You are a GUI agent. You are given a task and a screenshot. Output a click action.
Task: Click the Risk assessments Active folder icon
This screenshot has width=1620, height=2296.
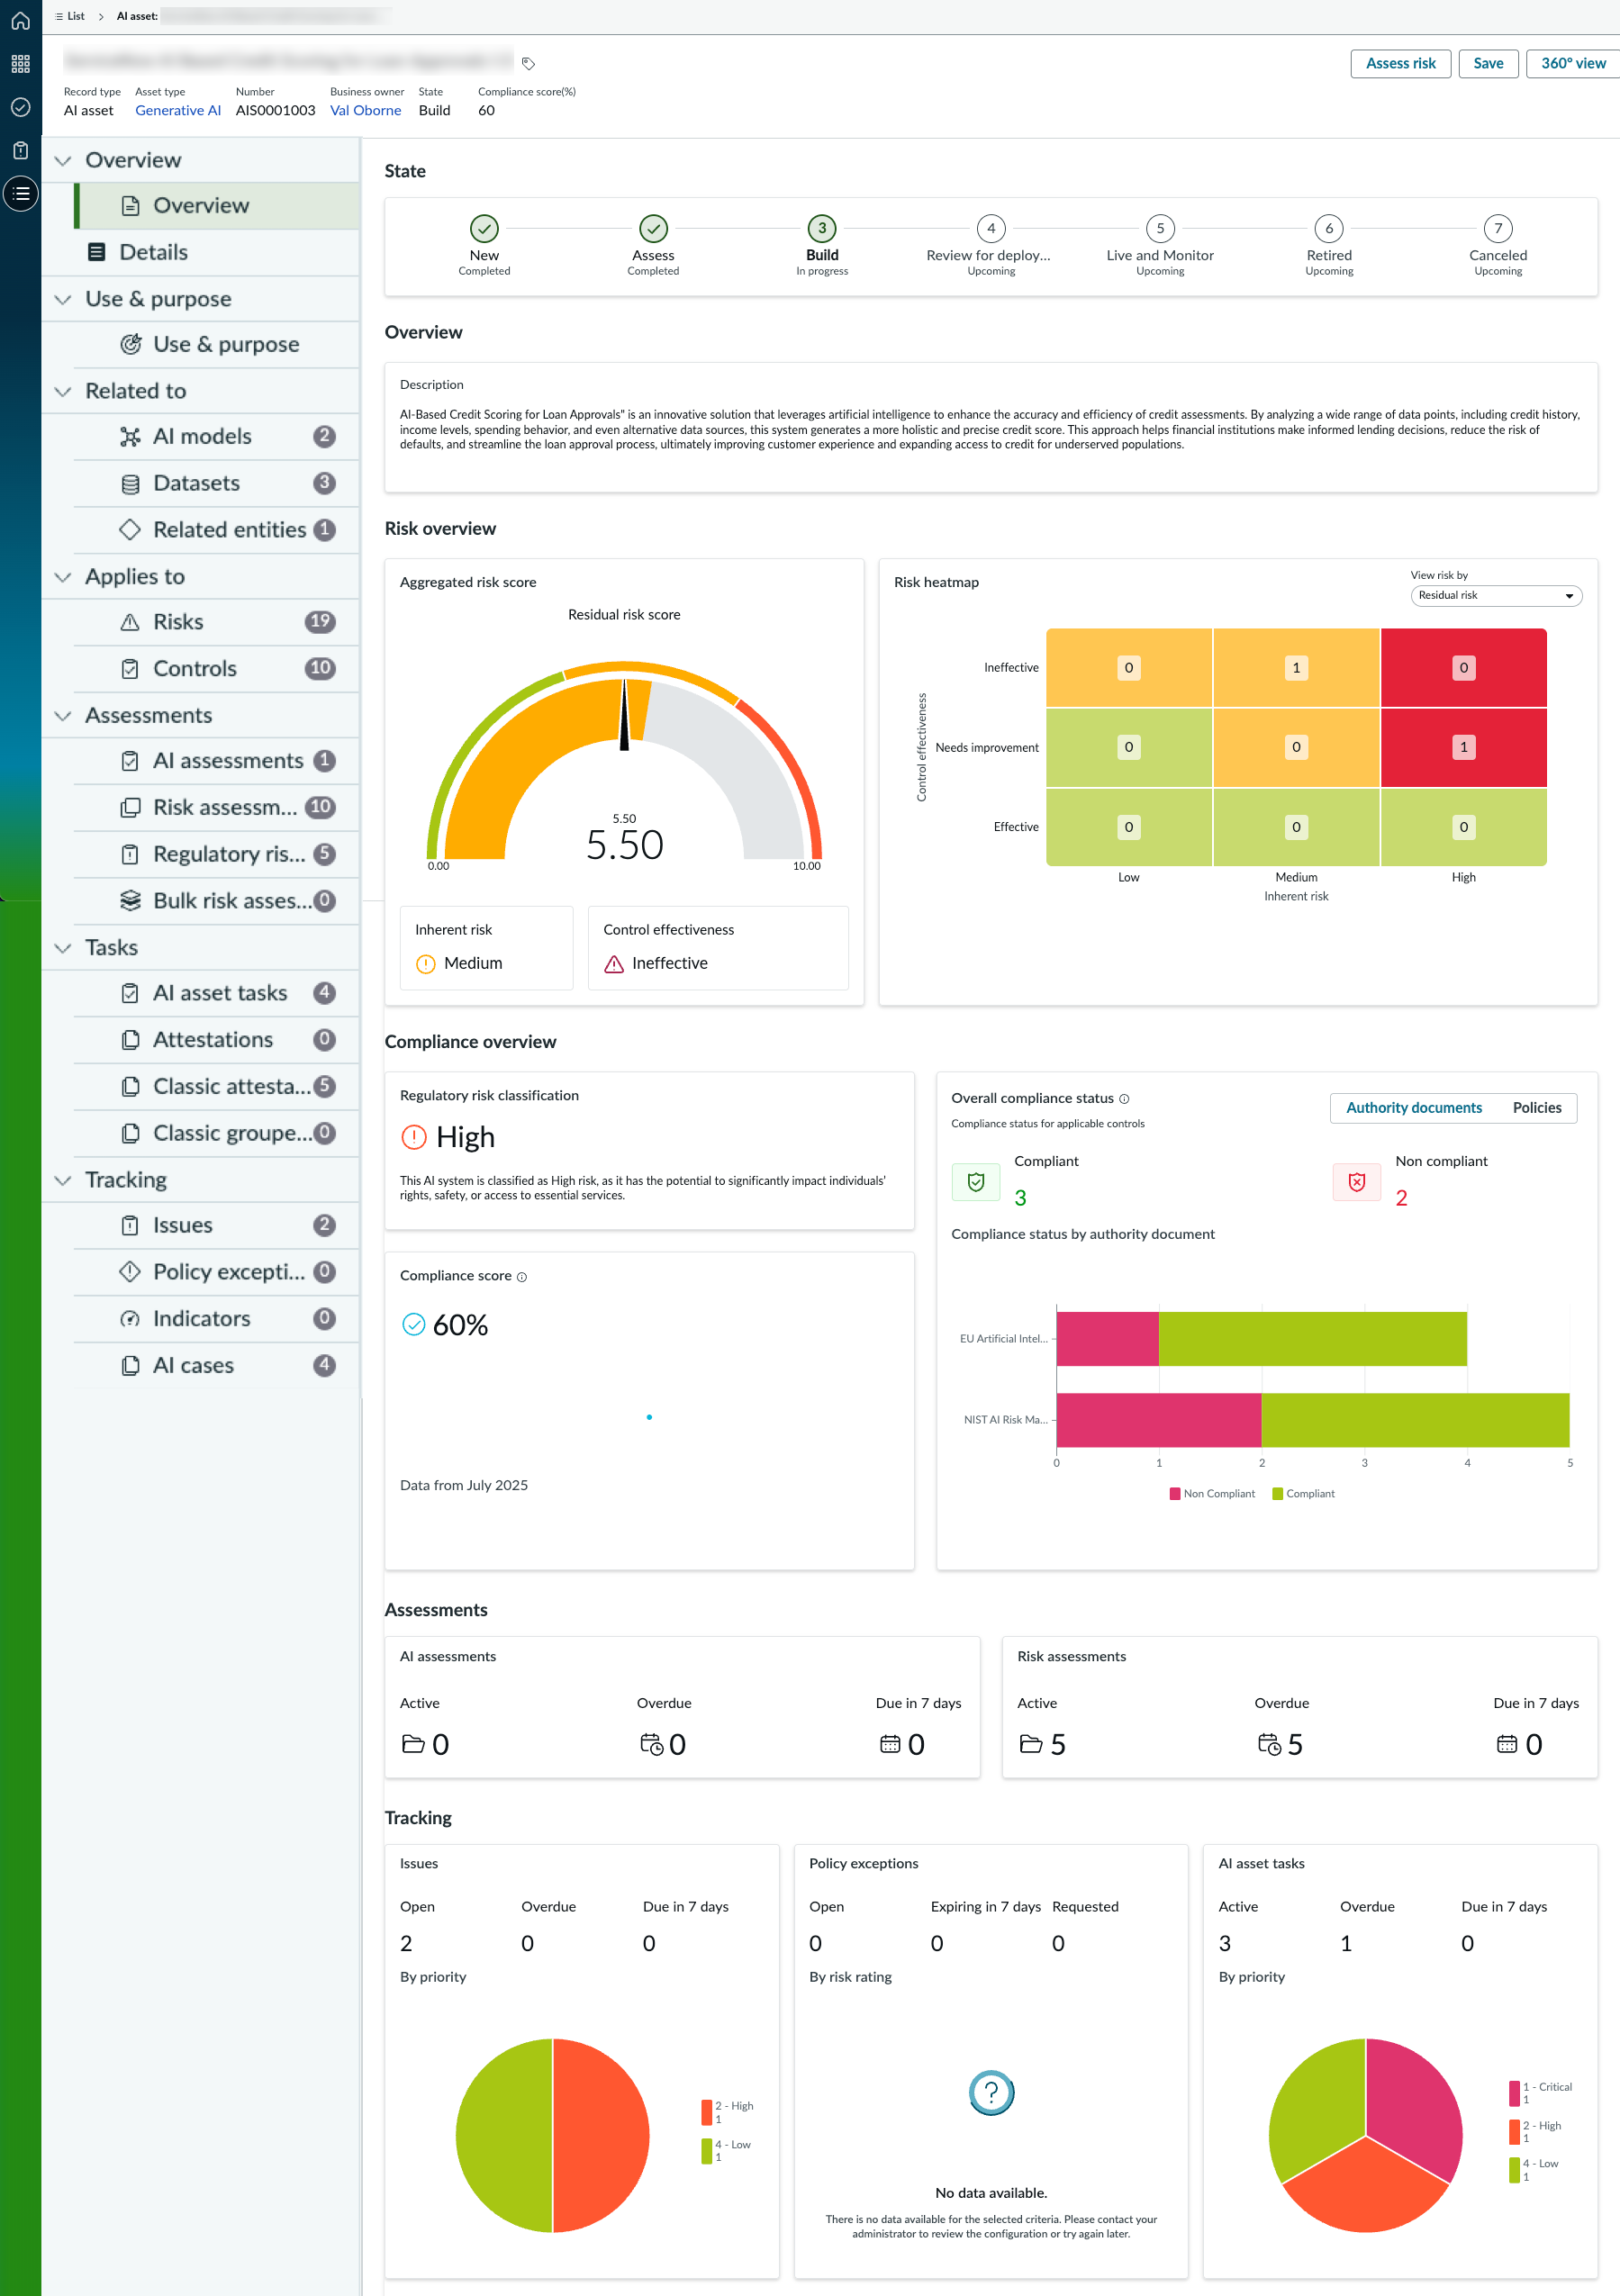pyautogui.click(x=1031, y=1744)
